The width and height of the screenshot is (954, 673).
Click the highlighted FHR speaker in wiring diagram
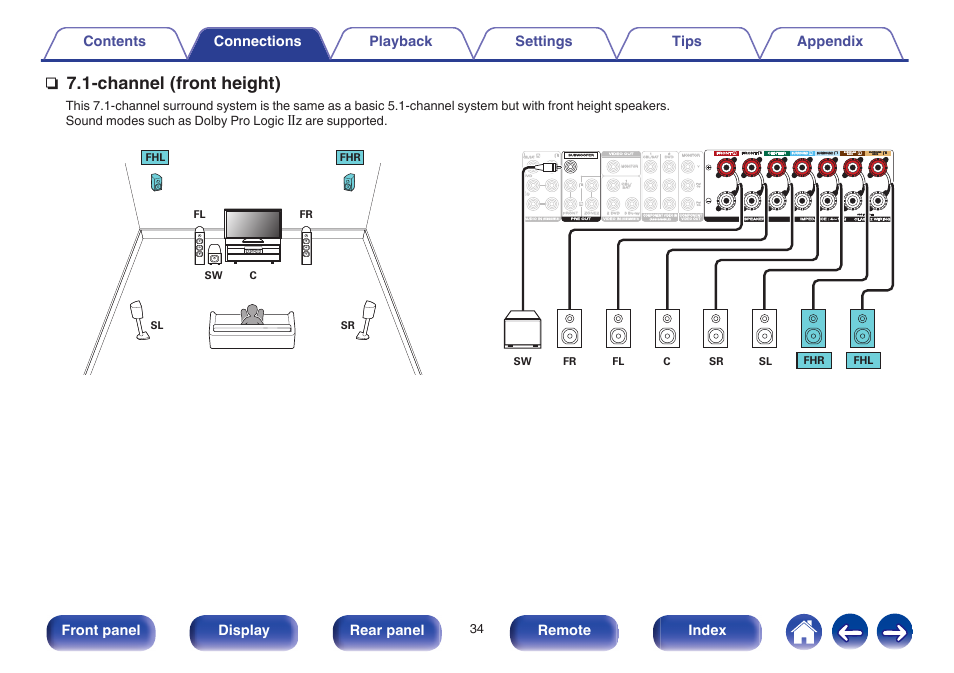pos(813,329)
